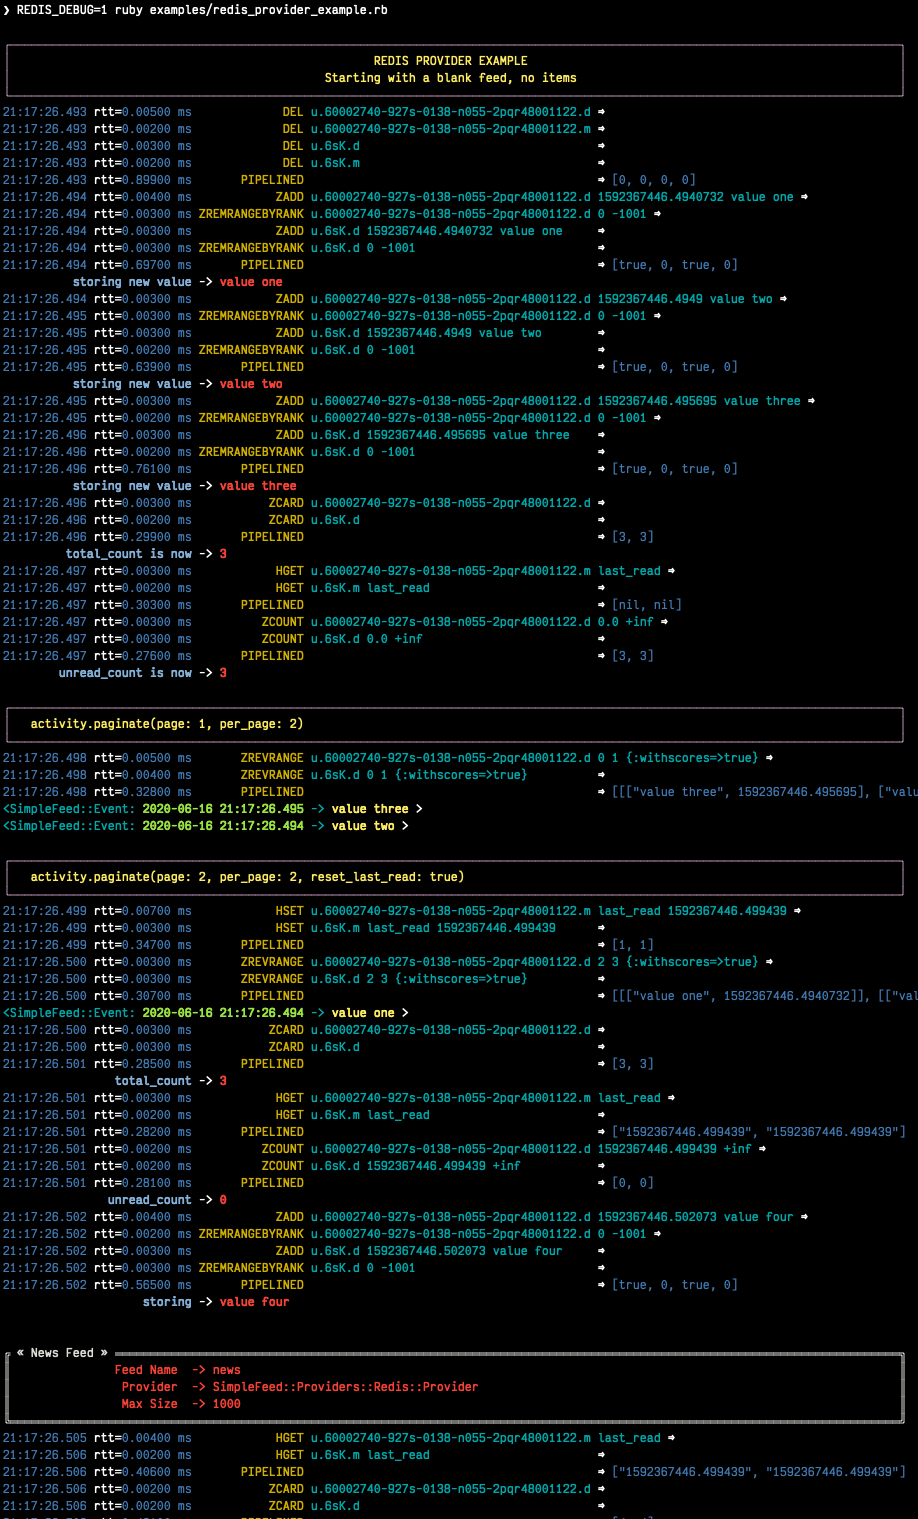Screen dimensions: 918x1519
Task: Click the 'rtt=0.76100 ms' value
Action: (x=143, y=469)
